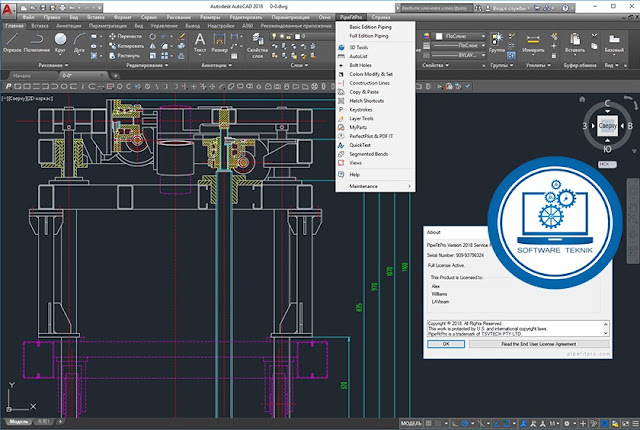Image resolution: width=640 pixels, height=430 pixels.
Task: Click OK in the About dialog
Action: pyautogui.click(x=446, y=344)
